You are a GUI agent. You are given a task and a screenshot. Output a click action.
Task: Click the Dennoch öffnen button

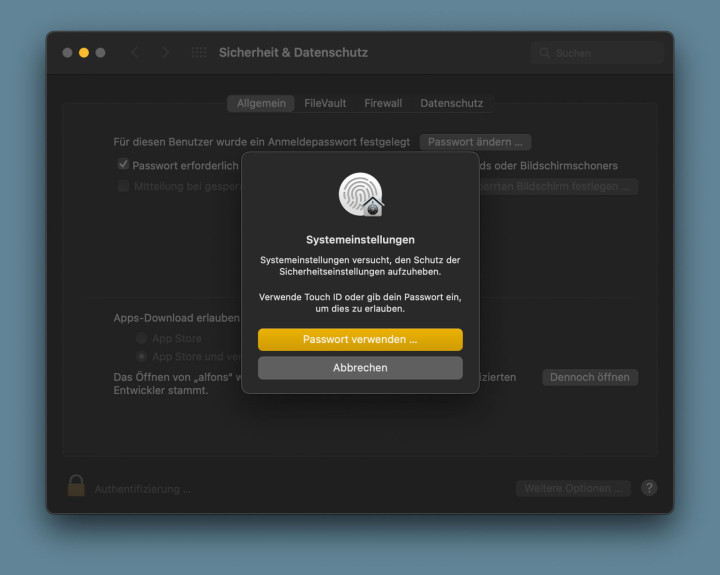[x=590, y=378]
